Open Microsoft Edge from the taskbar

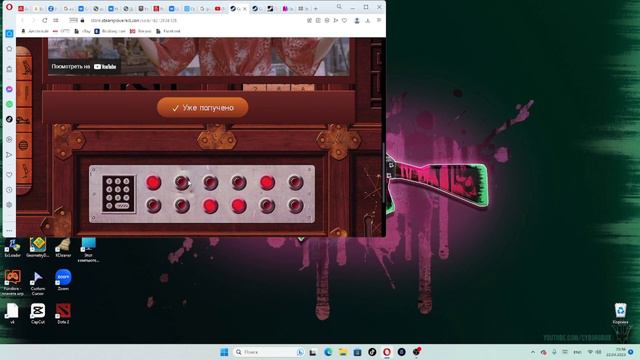[328, 352]
